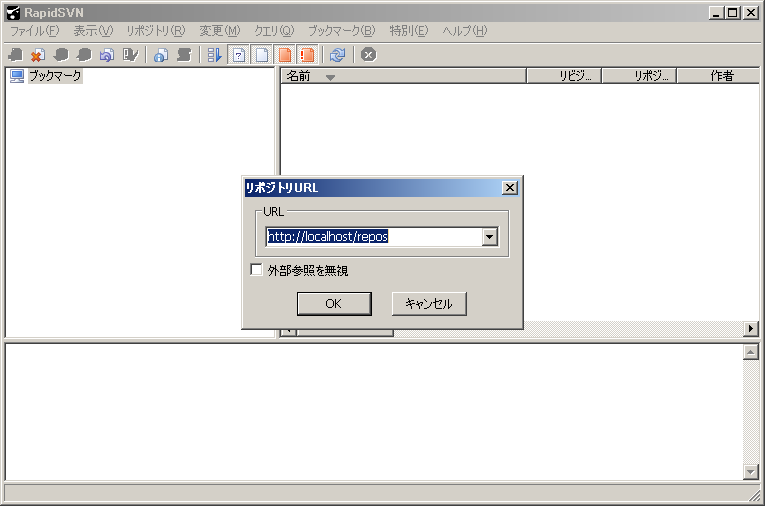Open the ファイル(F) menu
The image size is (765, 506).
click(x=35, y=31)
